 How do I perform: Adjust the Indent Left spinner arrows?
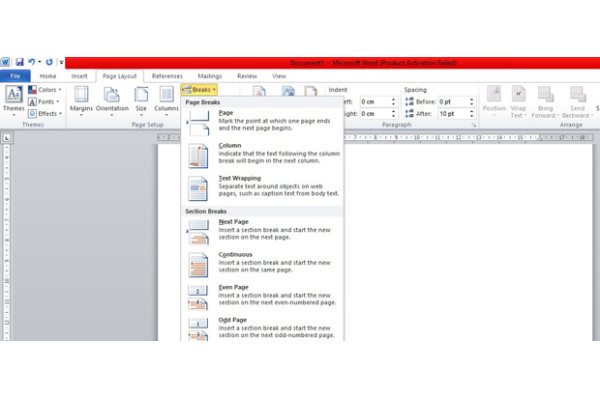tap(394, 102)
